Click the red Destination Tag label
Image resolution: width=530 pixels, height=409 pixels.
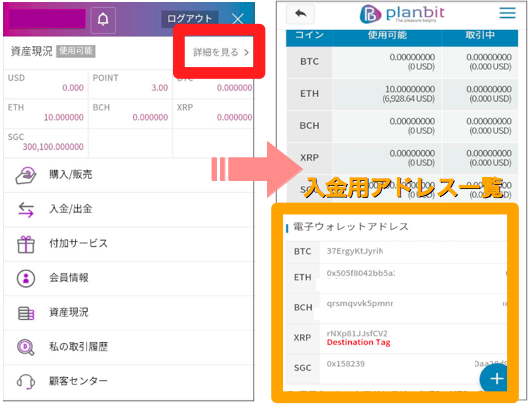(358, 342)
